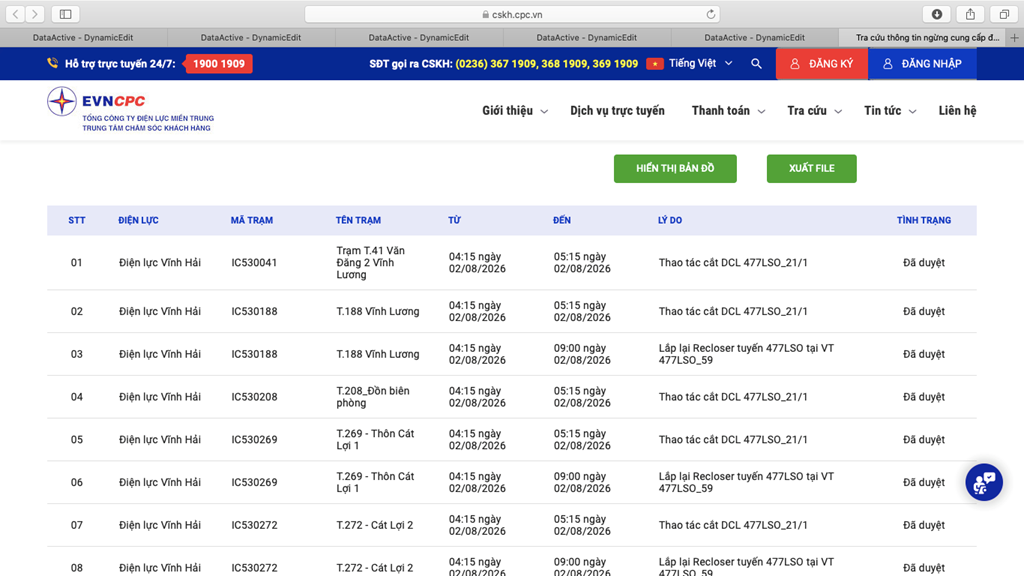The height and width of the screenshot is (576, 1024).
Task: Reload the page via refresh icon
Action: coord(711,14)
